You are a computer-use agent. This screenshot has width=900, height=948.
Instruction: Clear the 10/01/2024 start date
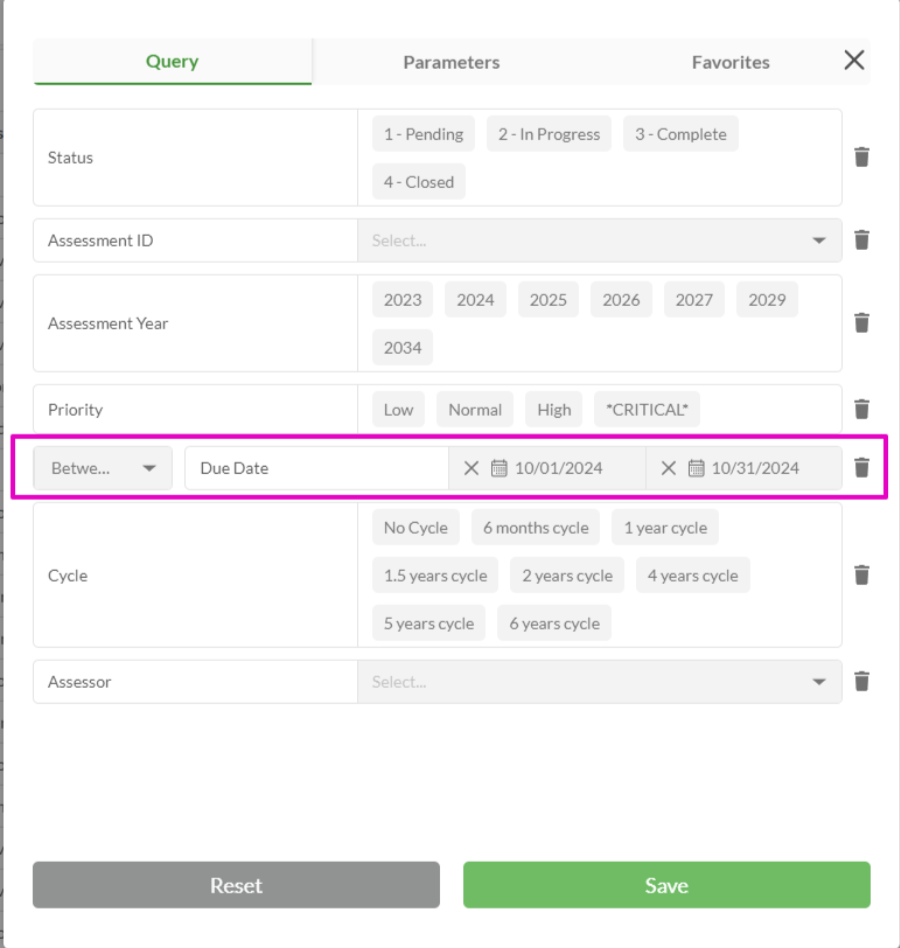pos(472,468)
